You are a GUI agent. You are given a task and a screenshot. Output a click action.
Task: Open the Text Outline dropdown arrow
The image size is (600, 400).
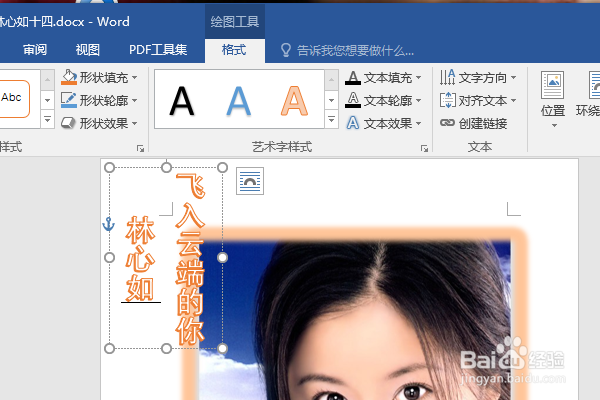(x=419, y=101)
